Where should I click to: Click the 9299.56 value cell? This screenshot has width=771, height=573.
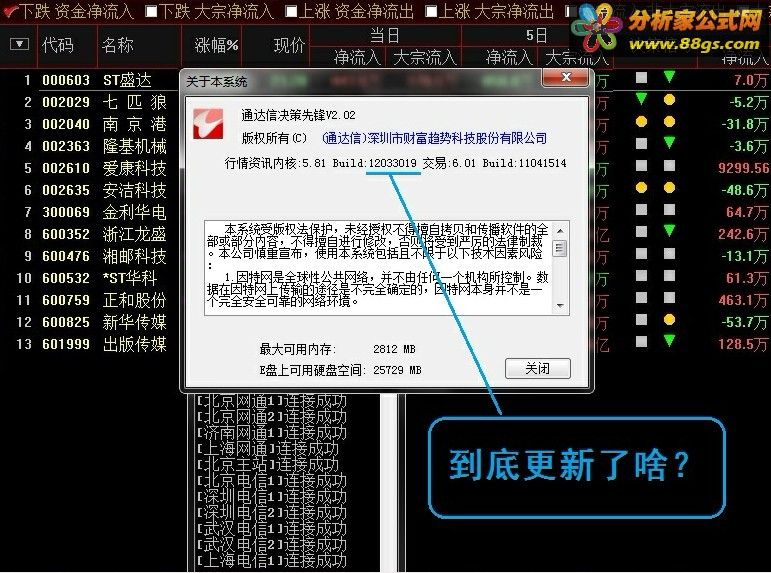point(743,168)
